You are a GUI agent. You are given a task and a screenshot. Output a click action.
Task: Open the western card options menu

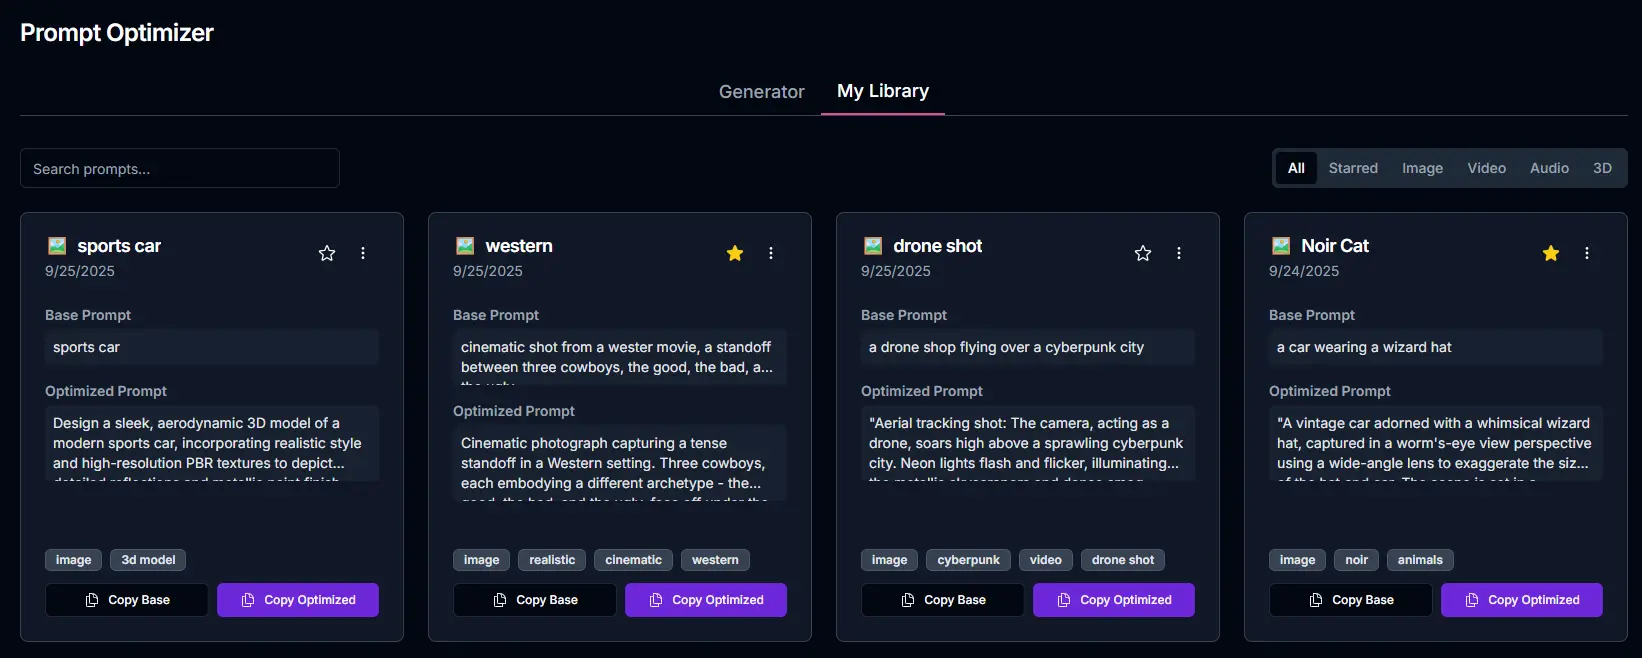click(771, 253)
